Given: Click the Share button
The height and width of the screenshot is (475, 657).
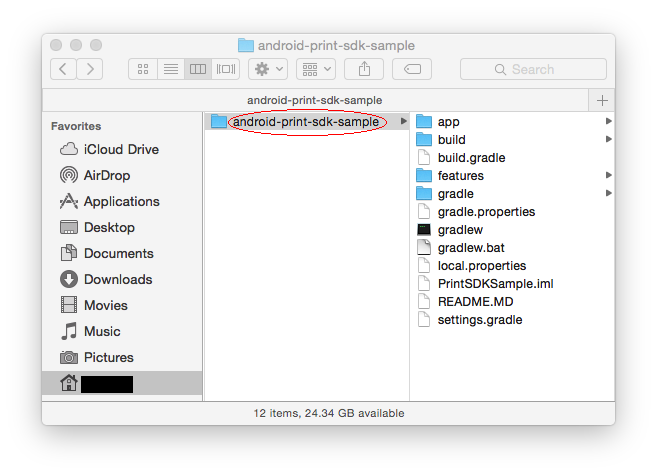Looking at the screenshot, I should [x=364, y=69].
